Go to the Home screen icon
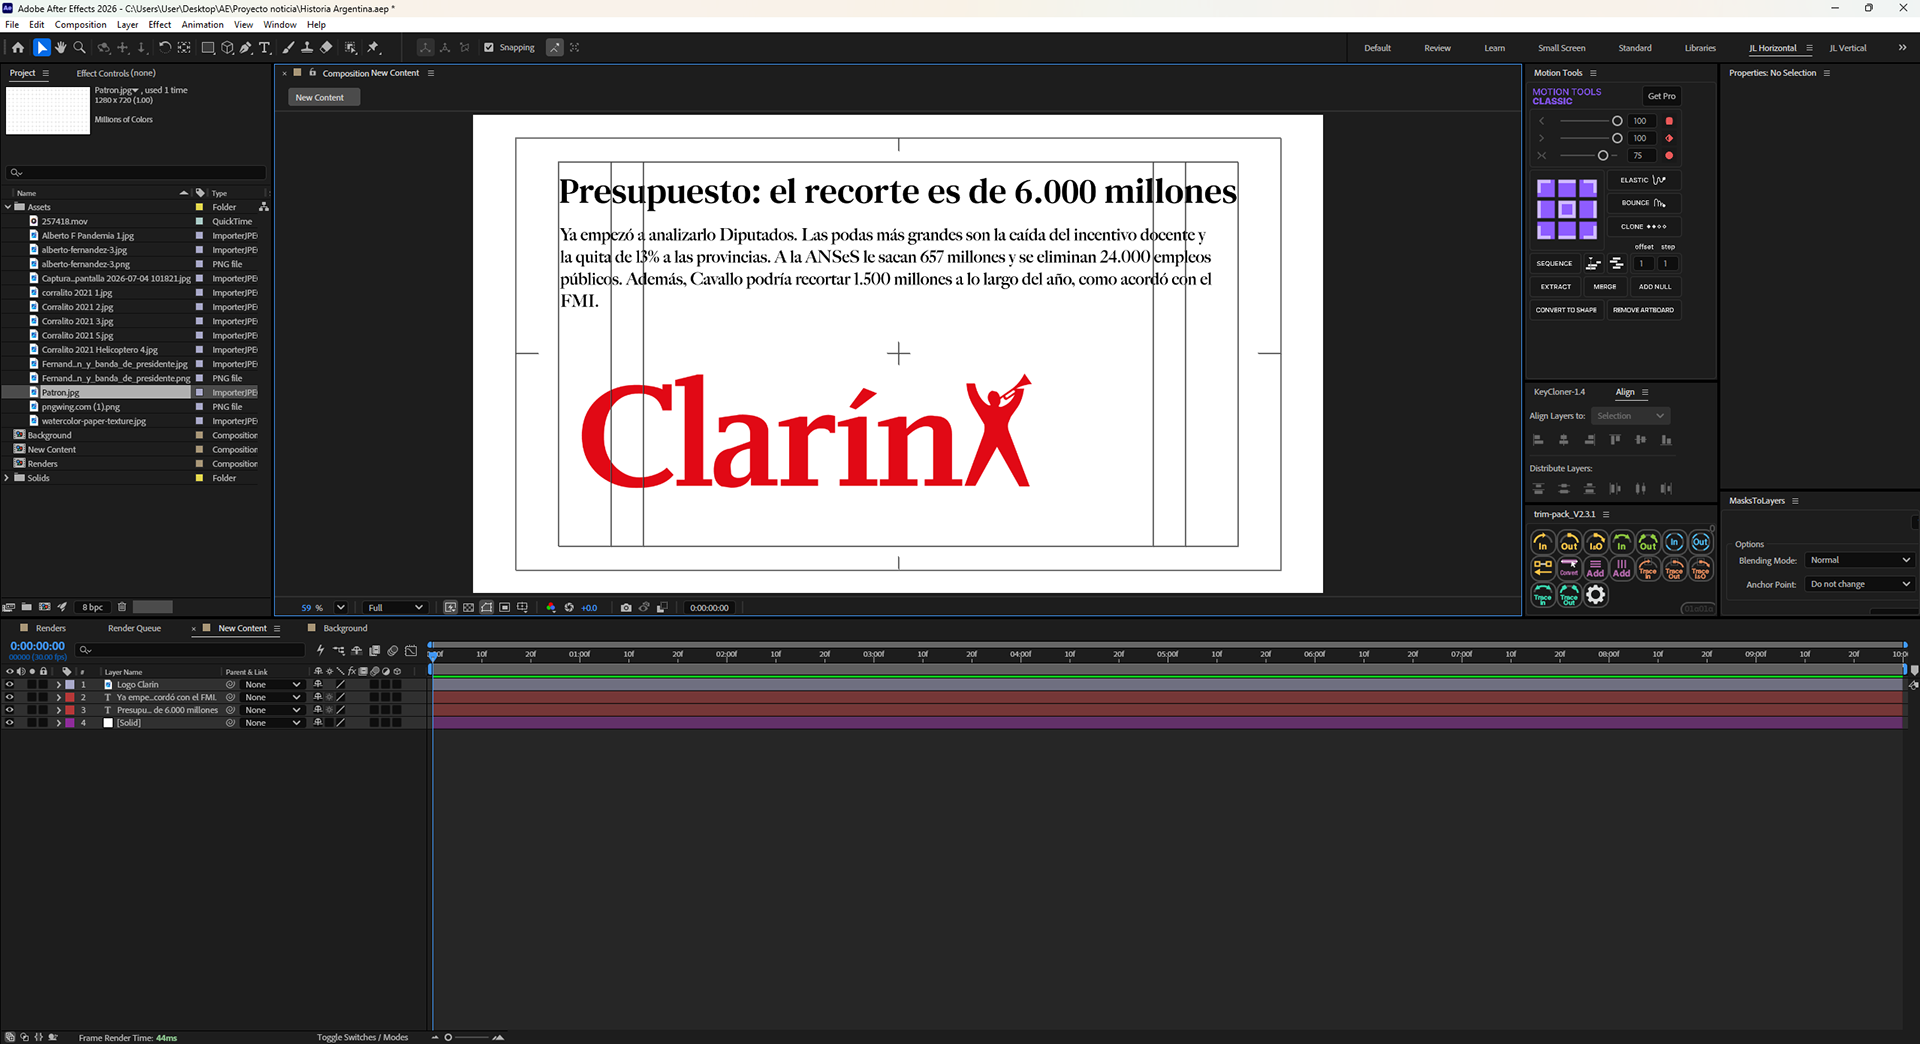This screenshot has height=1044, width=1920. click(x=18, y=47)
